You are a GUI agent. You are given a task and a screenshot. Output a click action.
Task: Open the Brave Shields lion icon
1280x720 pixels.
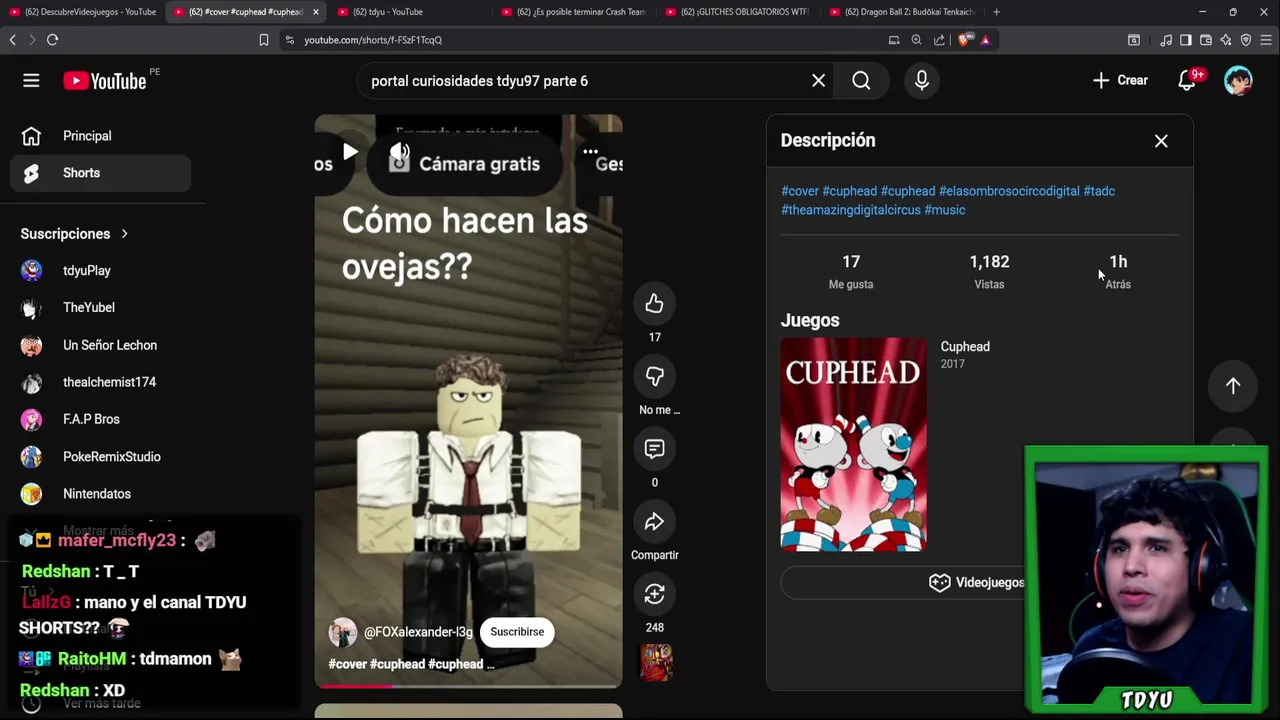(x=963, y=40)
